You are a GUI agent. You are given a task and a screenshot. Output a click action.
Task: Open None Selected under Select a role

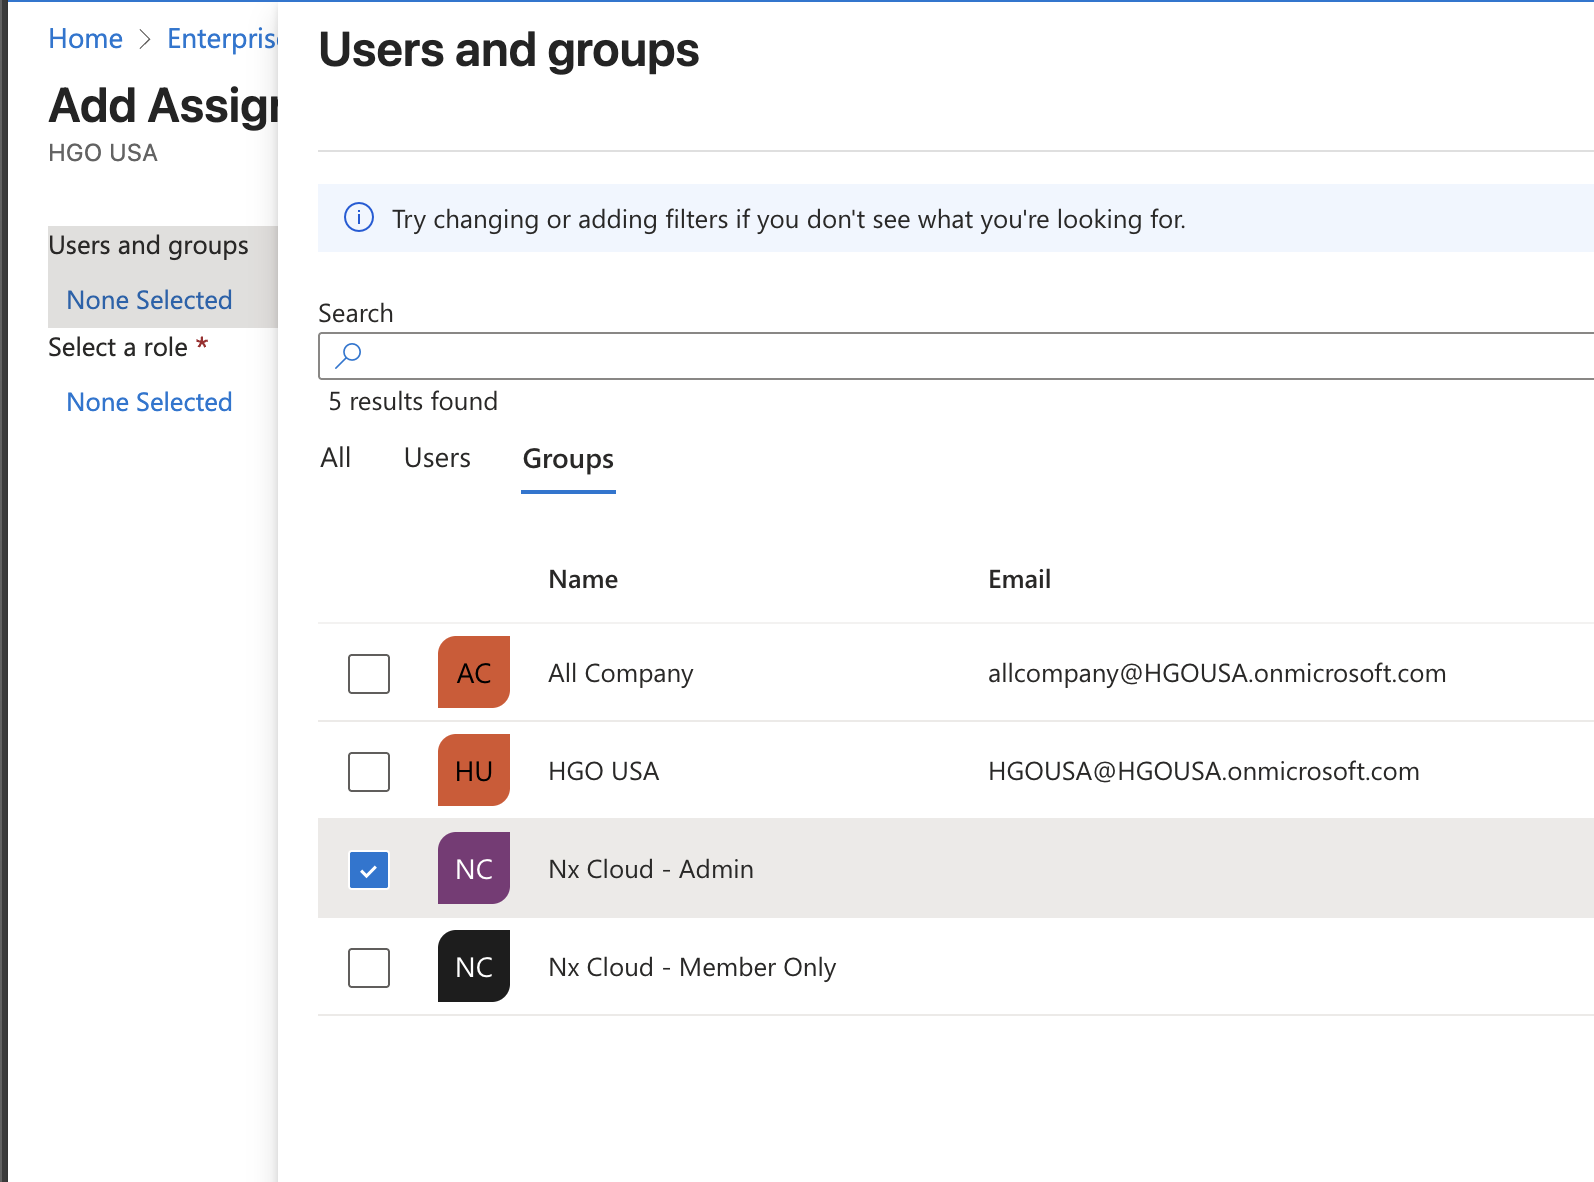click(149, 402)
